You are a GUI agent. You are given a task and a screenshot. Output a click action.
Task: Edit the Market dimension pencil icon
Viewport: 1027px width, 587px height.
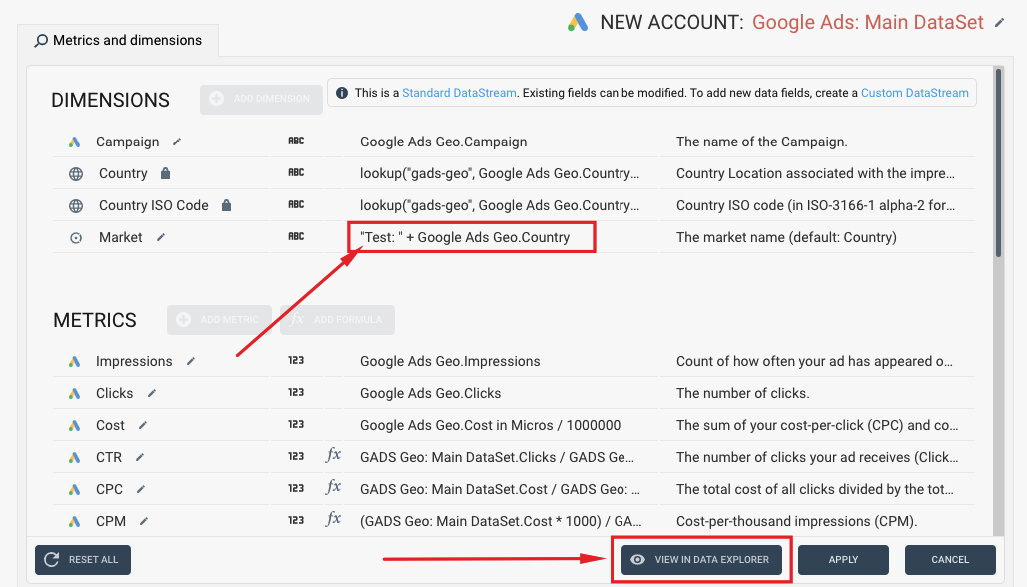coord(160,237)
